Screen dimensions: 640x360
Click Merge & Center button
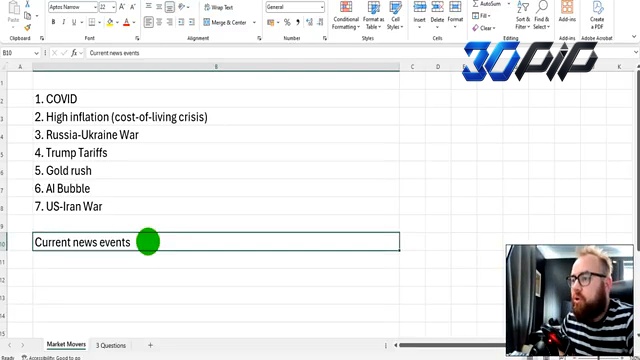(x=225, y=22)
